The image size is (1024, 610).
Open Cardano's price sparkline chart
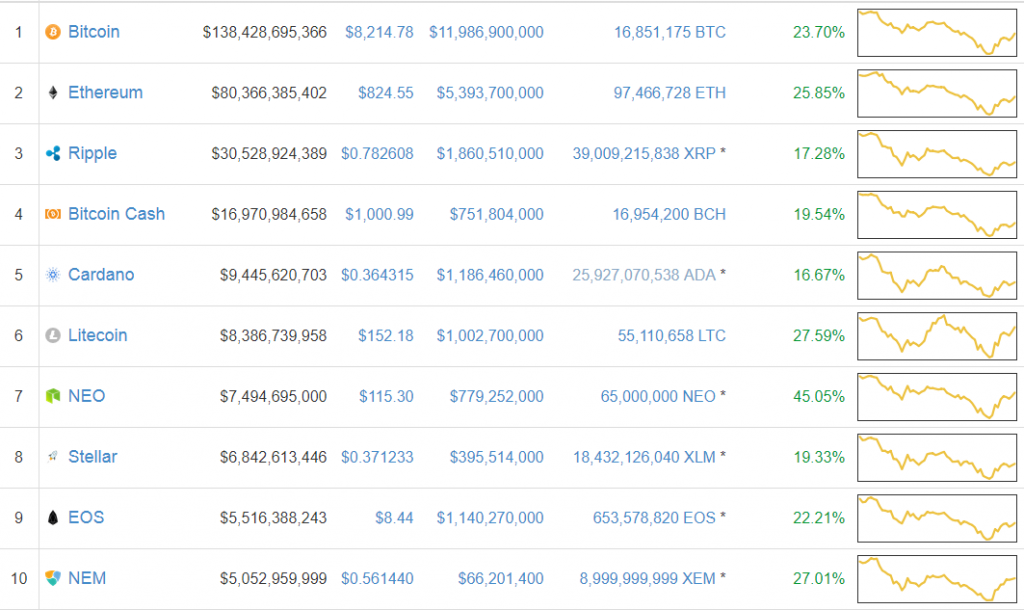937,276
